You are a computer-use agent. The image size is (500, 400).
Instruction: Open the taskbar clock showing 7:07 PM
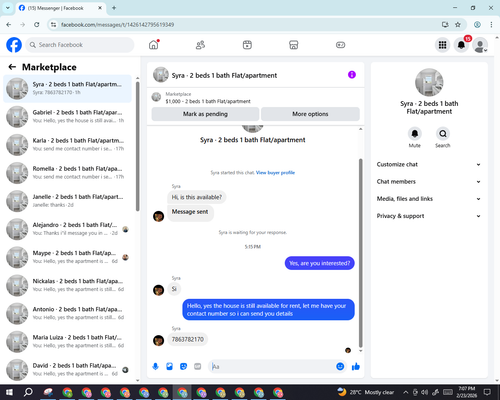click(x=467, y=392)
